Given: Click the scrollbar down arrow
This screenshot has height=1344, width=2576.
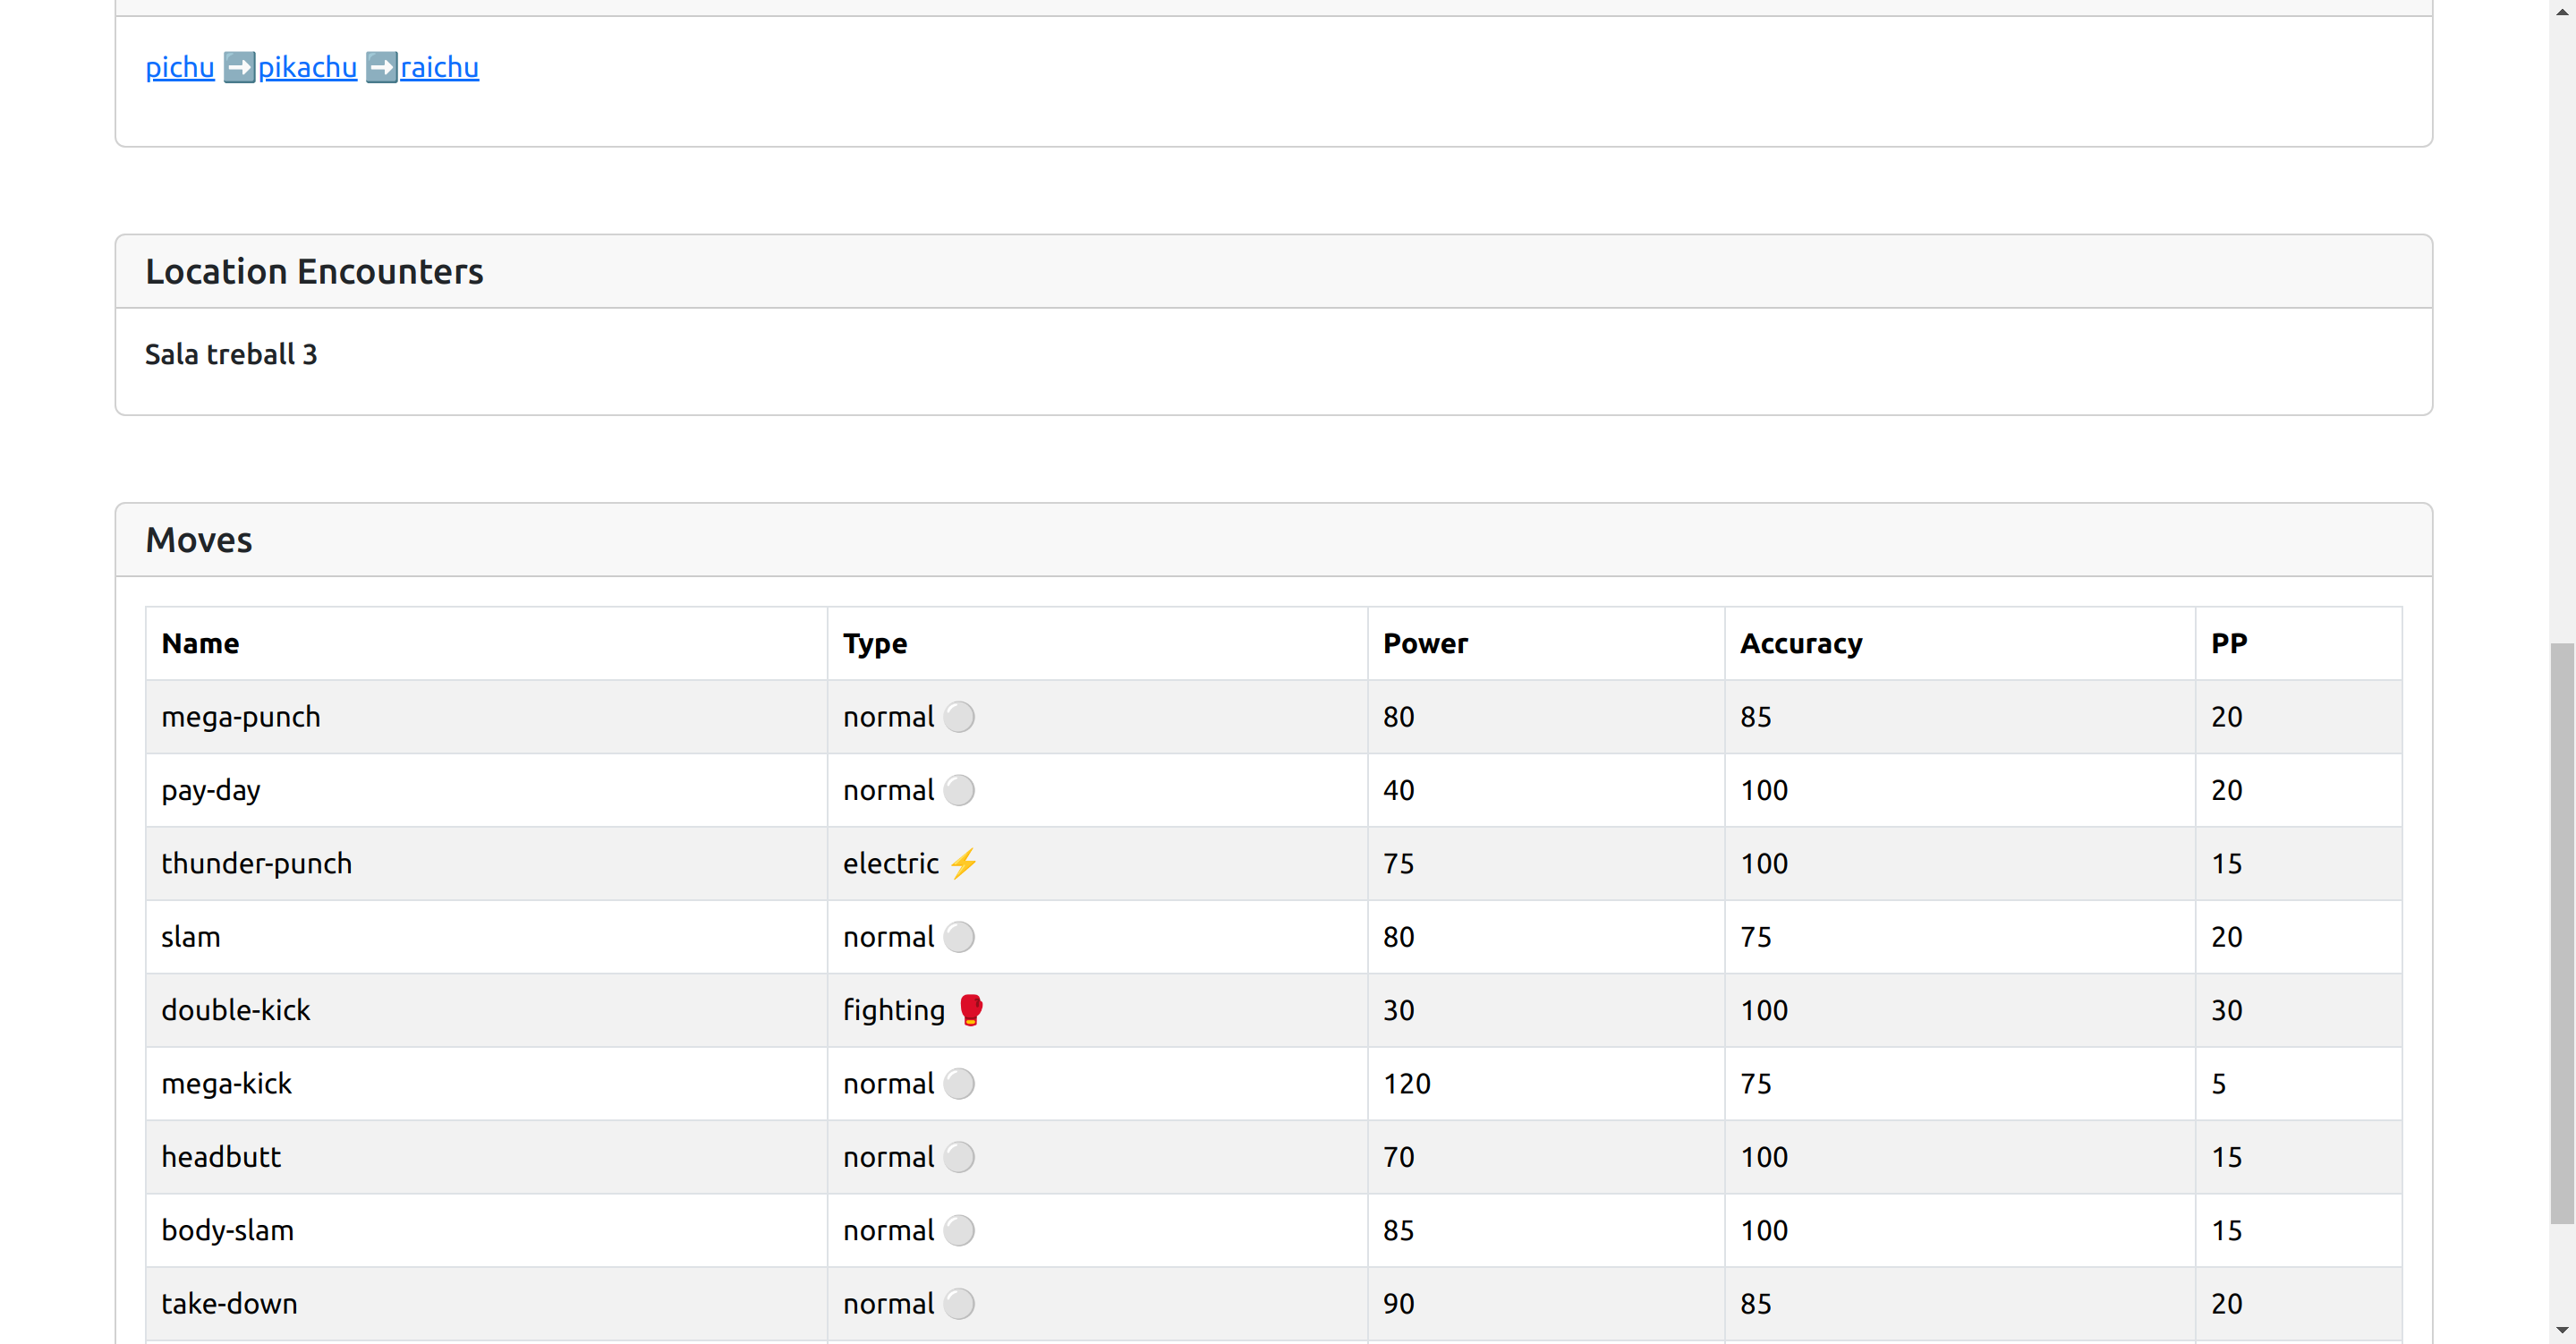Looking at the screenshot, I should [x=2562, y=1331].
